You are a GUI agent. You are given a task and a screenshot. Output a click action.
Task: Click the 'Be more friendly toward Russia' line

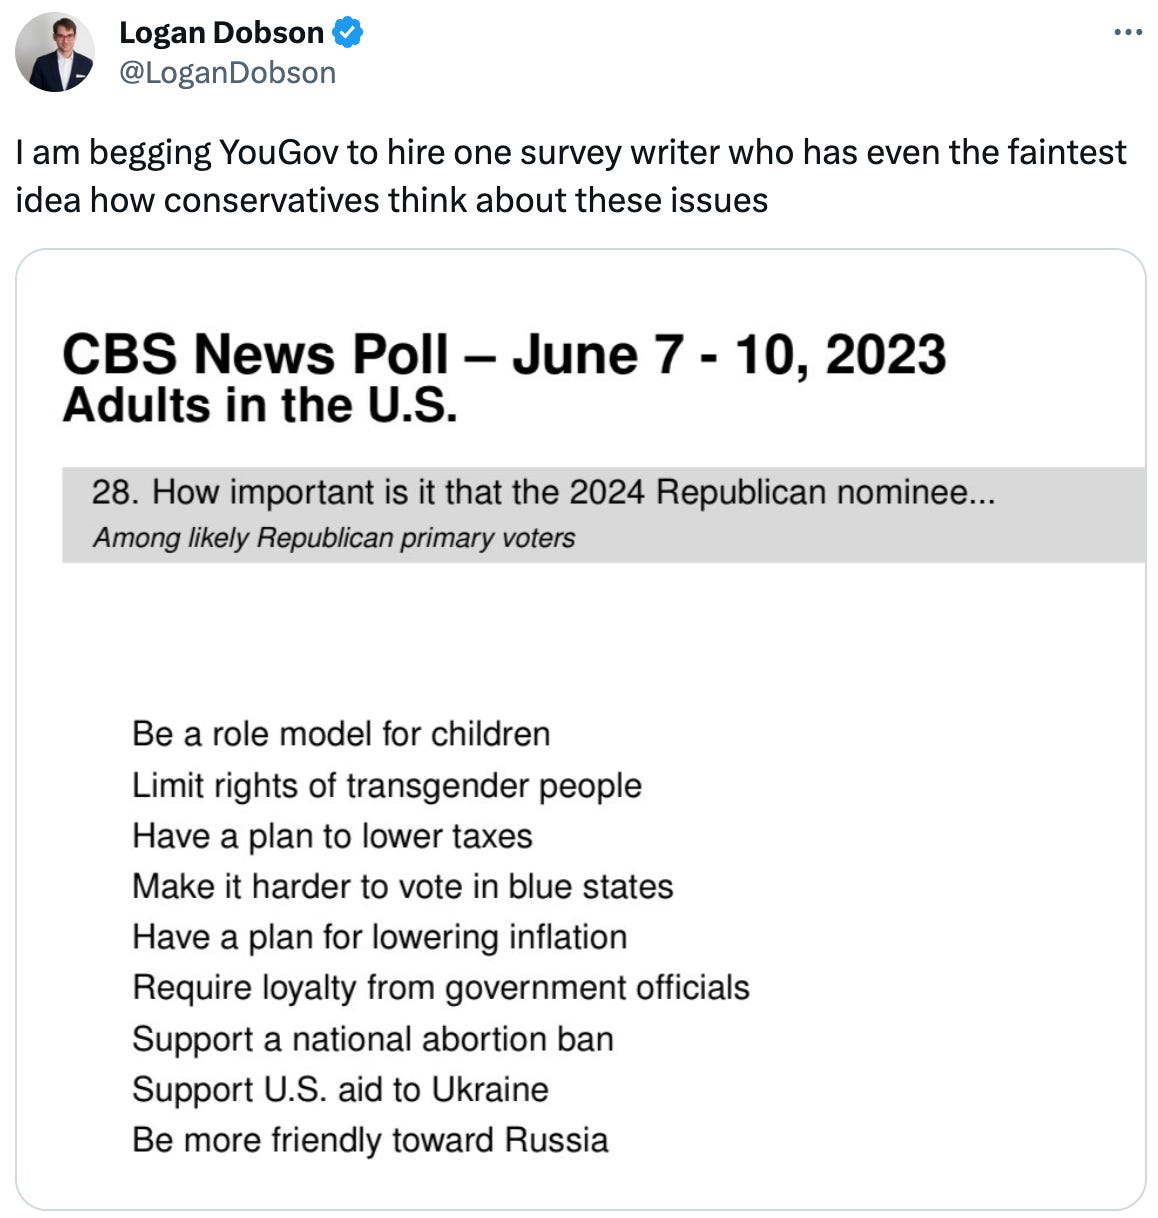coord(371,1140)
